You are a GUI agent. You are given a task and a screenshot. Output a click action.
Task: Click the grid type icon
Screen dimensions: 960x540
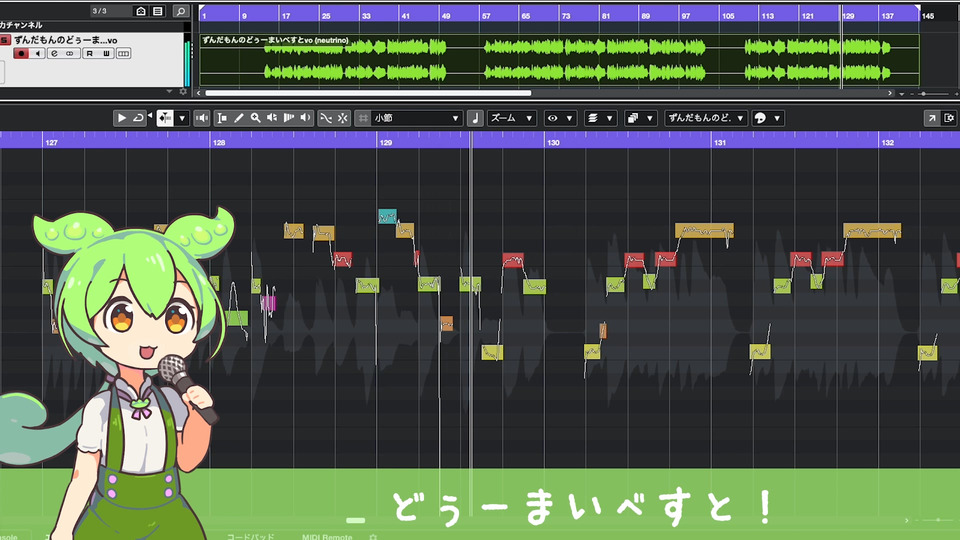pos(363,118)
